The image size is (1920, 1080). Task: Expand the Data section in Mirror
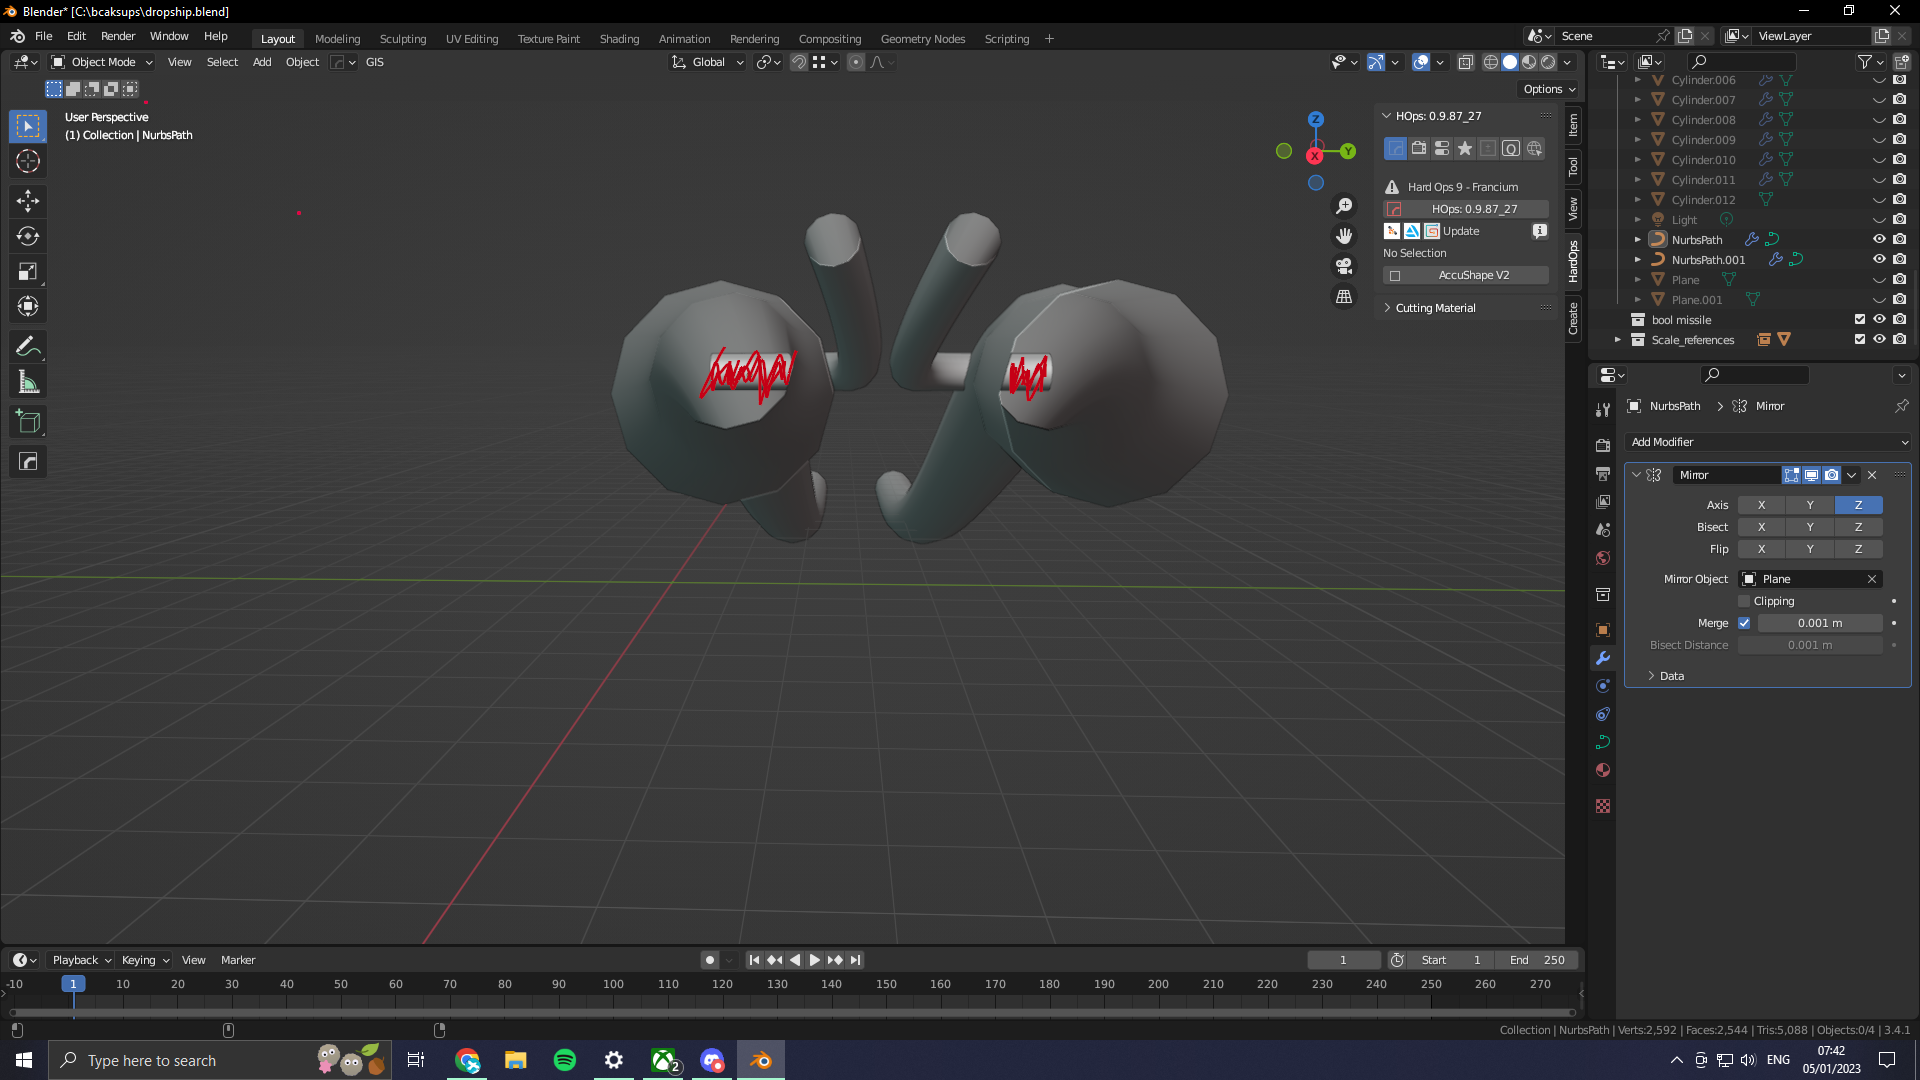1671,676
